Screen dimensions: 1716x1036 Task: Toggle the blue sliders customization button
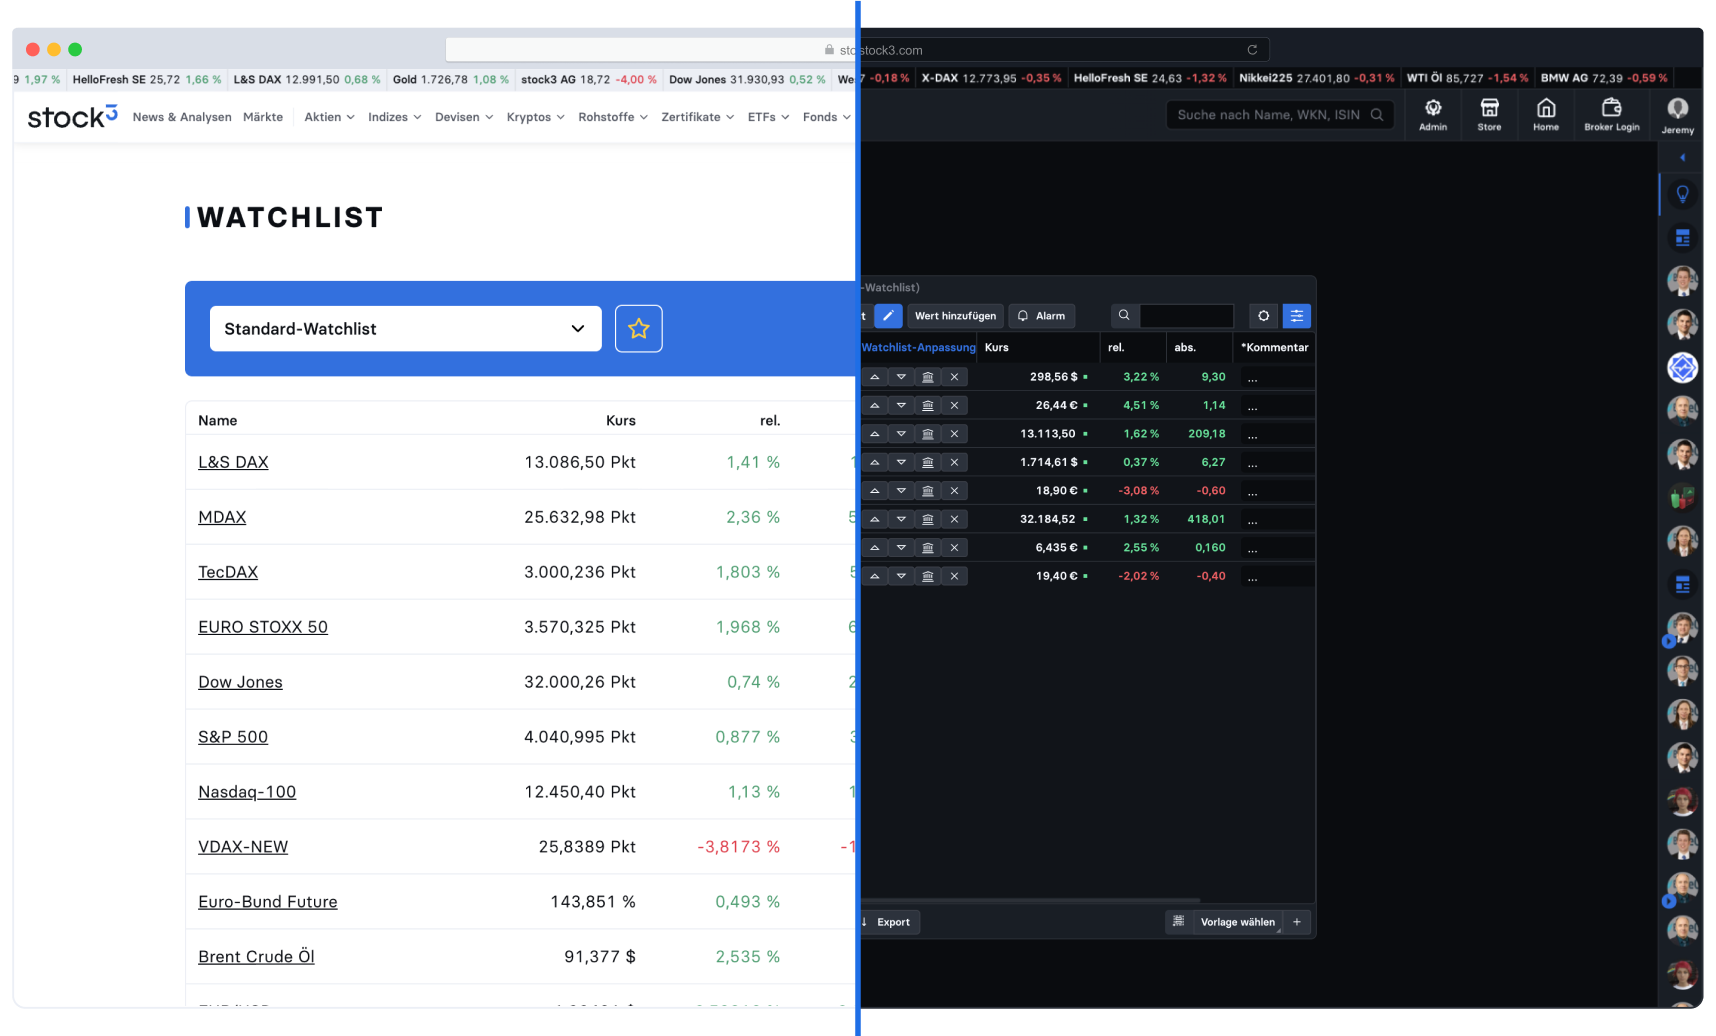pos(1297,316)
